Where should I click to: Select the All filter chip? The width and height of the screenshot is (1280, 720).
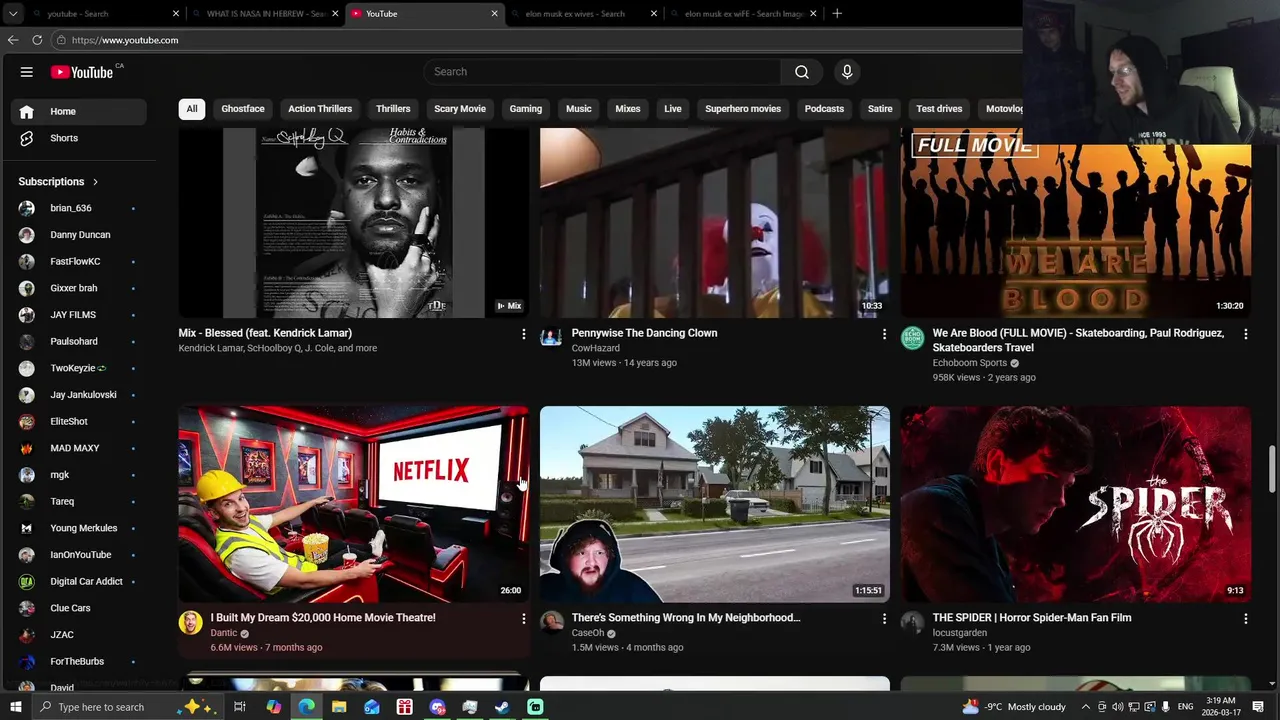pyautogui.click(x=192, y=109)
